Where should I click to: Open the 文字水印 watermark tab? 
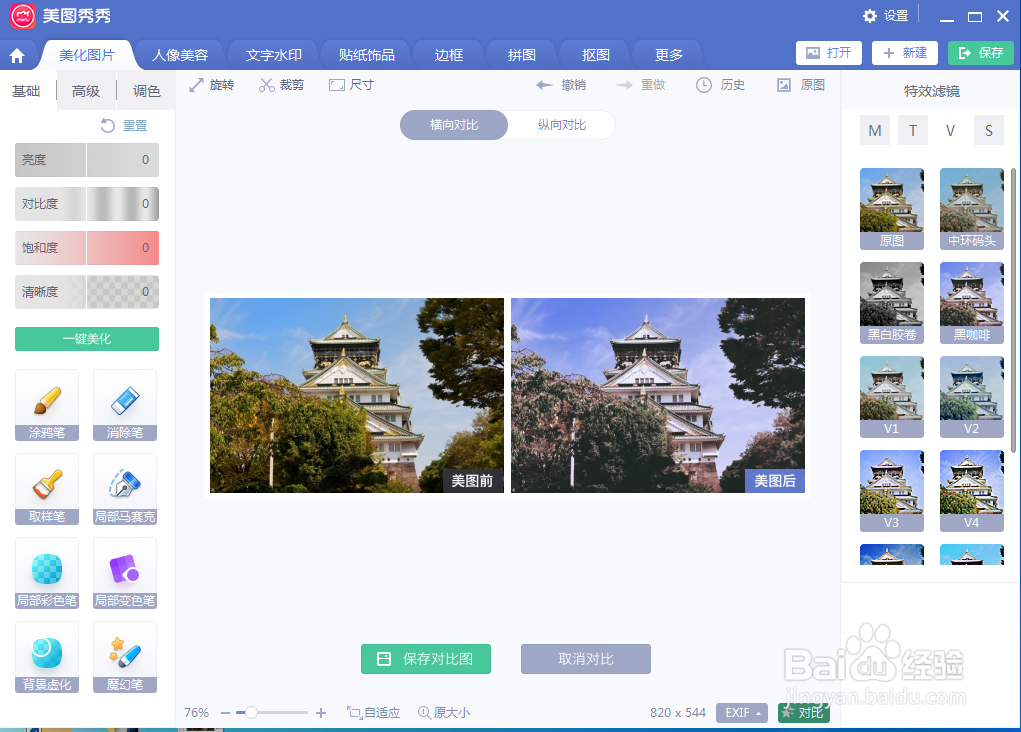272,54
